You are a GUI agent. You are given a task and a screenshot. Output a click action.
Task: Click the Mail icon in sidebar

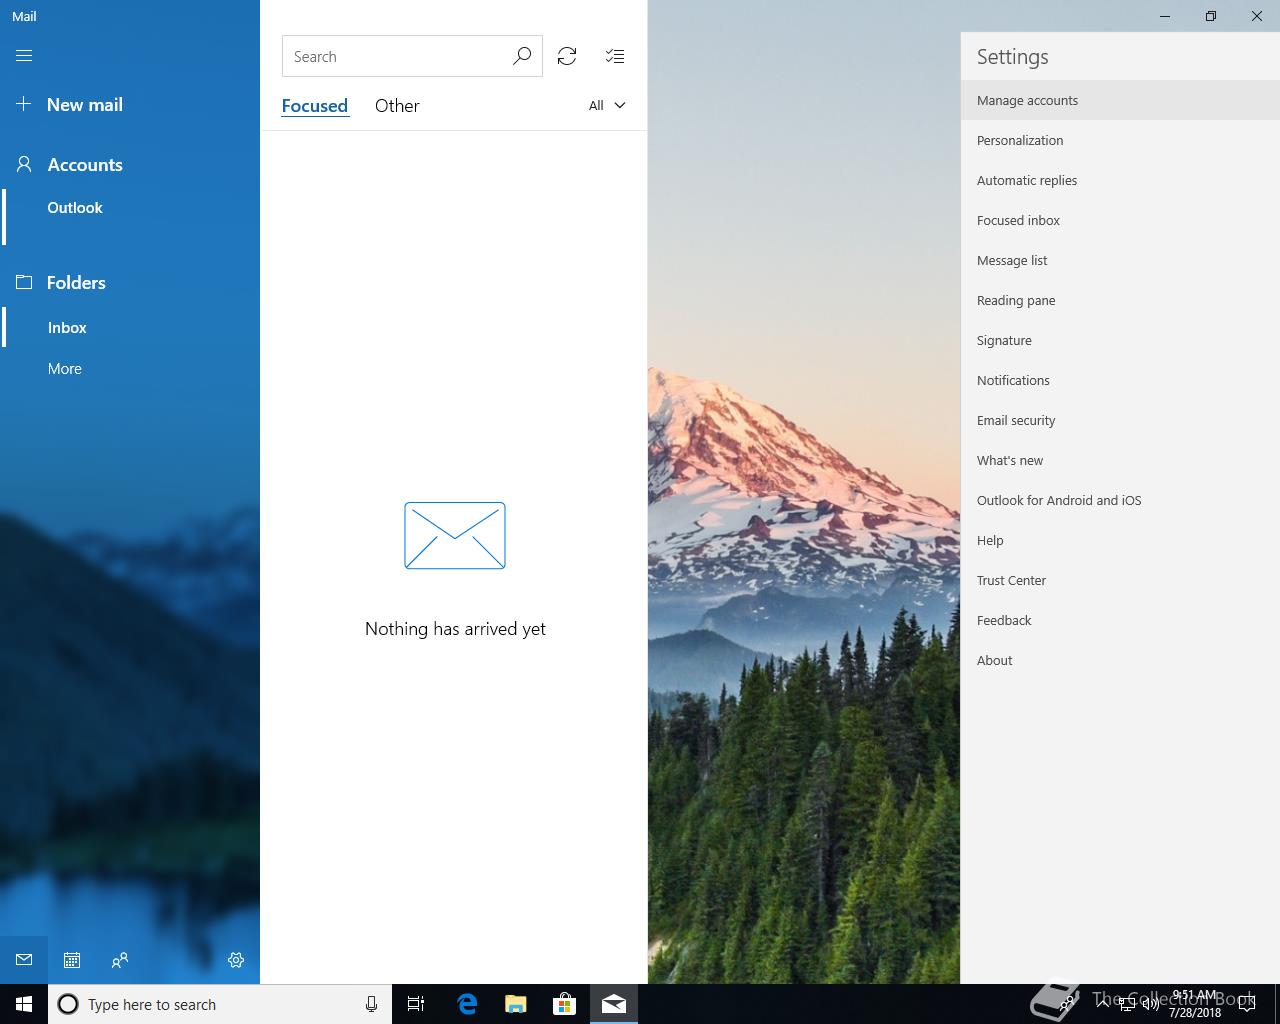tap(24, 960)
